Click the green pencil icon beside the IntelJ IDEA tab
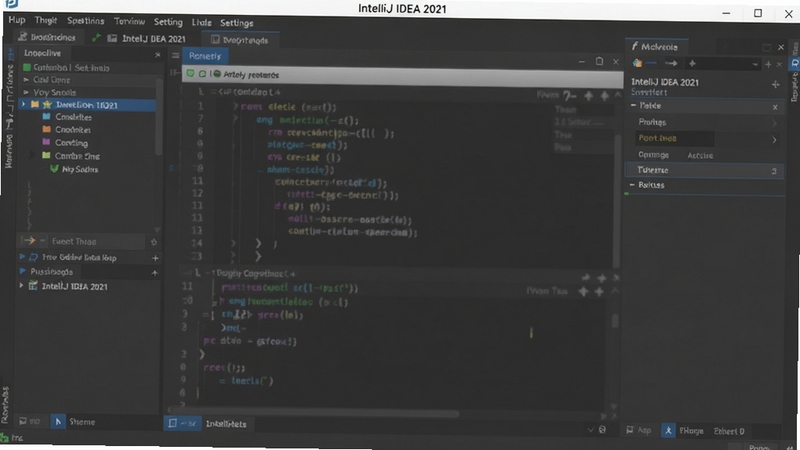800x450 pixels. (x=96, y=38)
